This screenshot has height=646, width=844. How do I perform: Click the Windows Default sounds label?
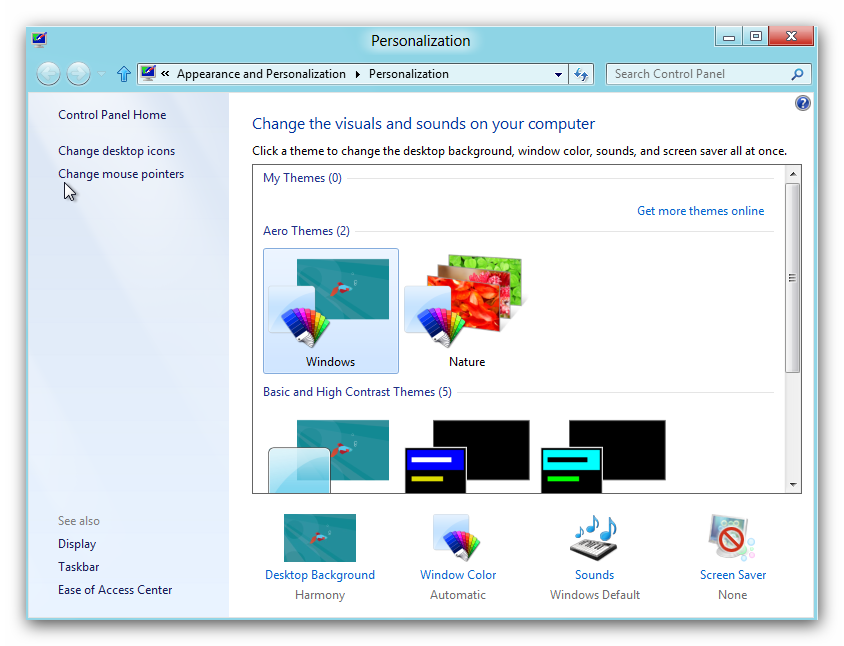tap(595, 595)
